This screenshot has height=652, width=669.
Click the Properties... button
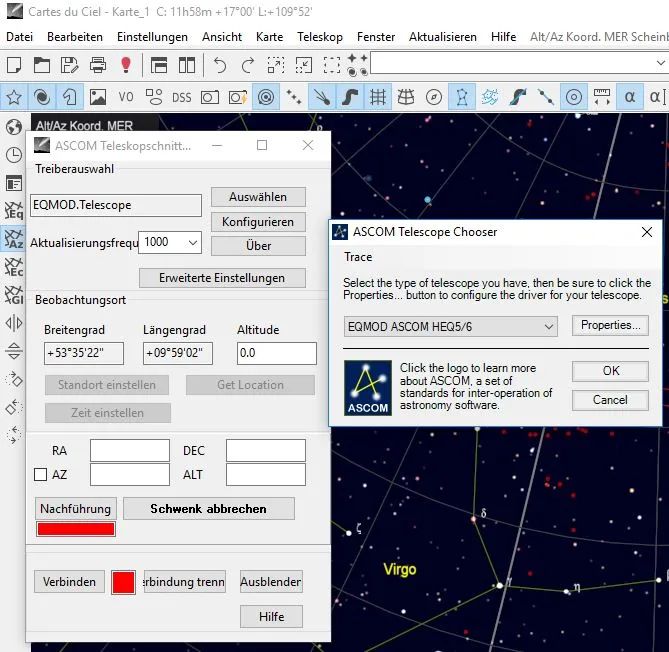click(x=610, y=325)
